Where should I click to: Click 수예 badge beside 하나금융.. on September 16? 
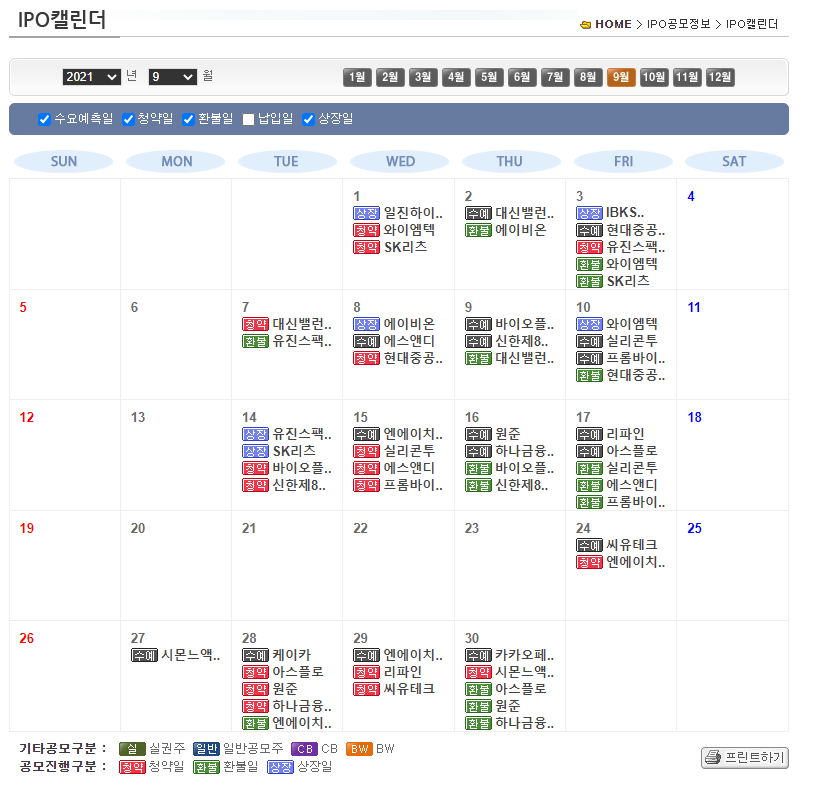click(479, 451)
